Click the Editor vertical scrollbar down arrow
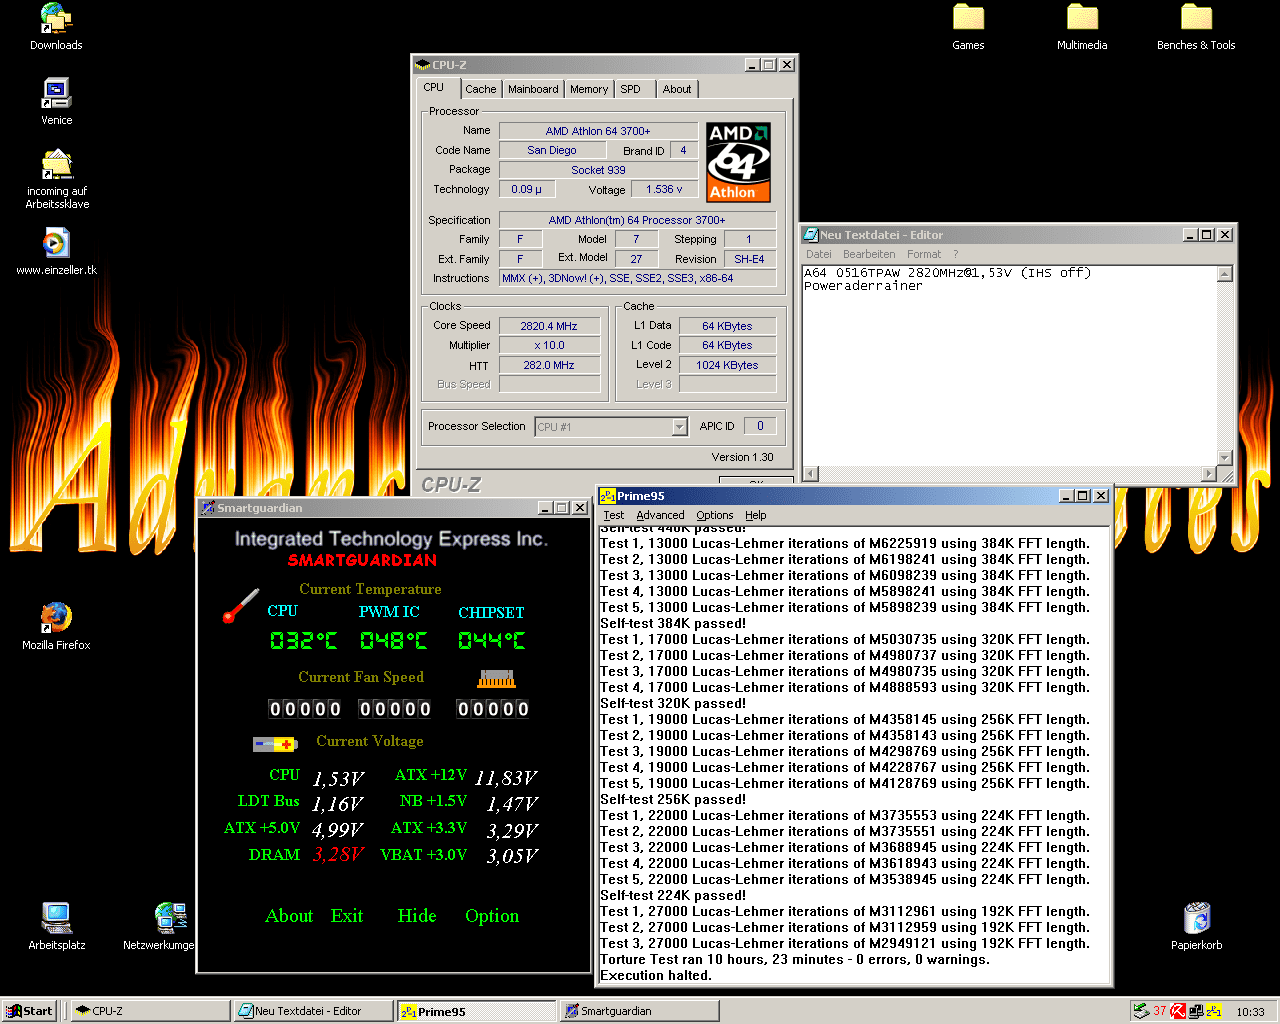The image size is (1280, 1024). pyautogui.click(x=1225, y=458)
